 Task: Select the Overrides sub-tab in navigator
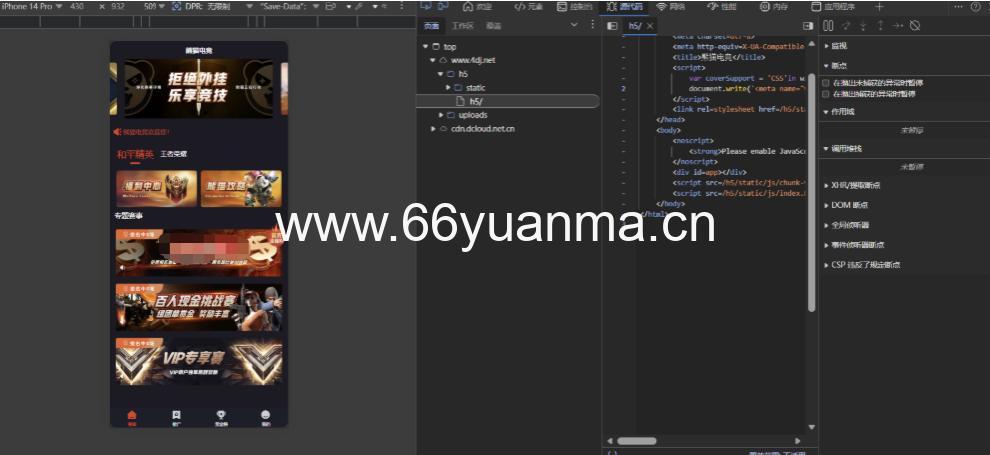click(x=494, y=26)
